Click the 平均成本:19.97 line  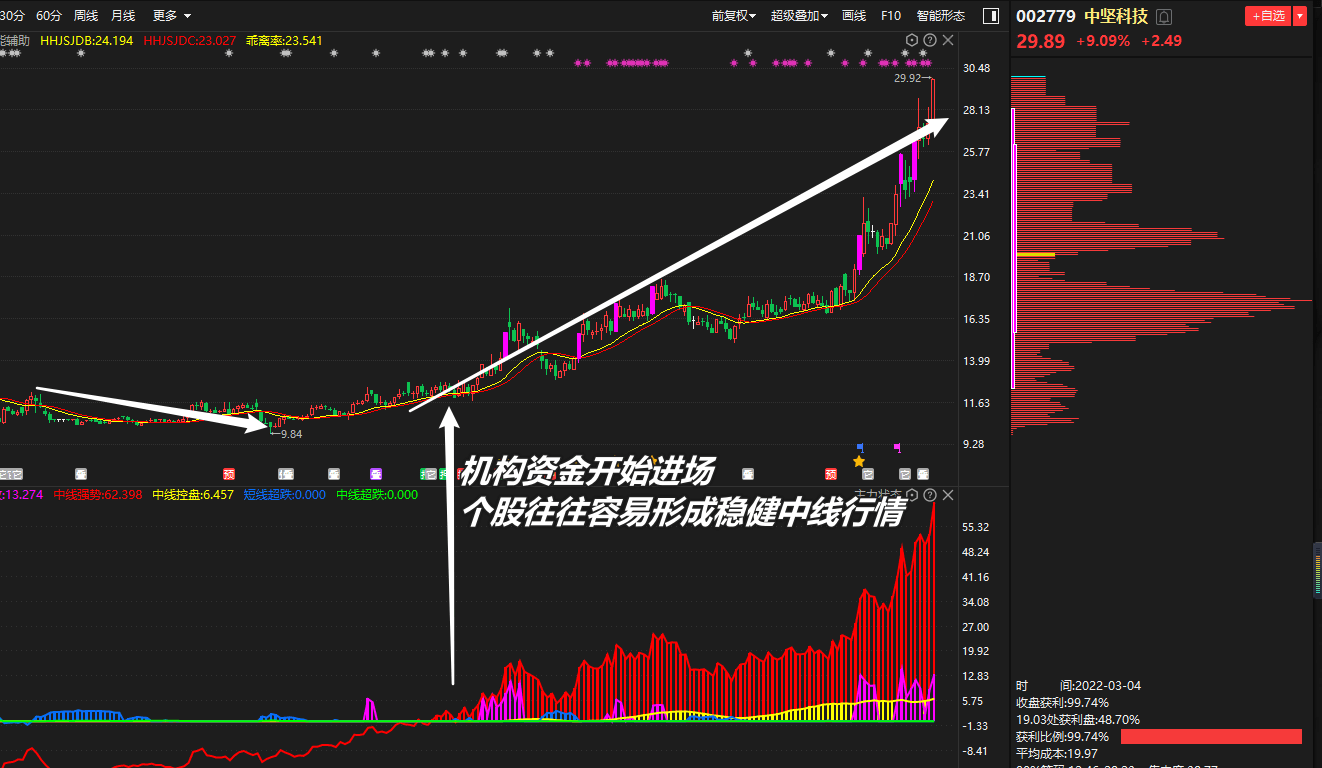pyautogui.click(x=1057, y=754)
